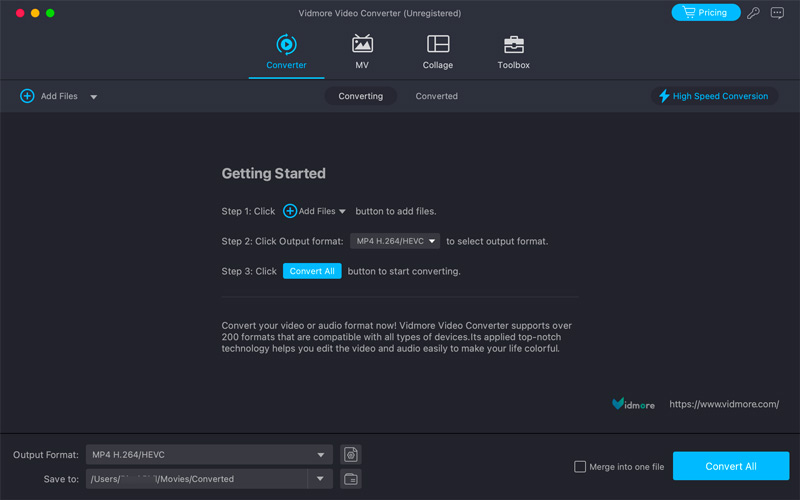Click the Getting Started heading
This screenshot has width=800, height=500.
273,173
